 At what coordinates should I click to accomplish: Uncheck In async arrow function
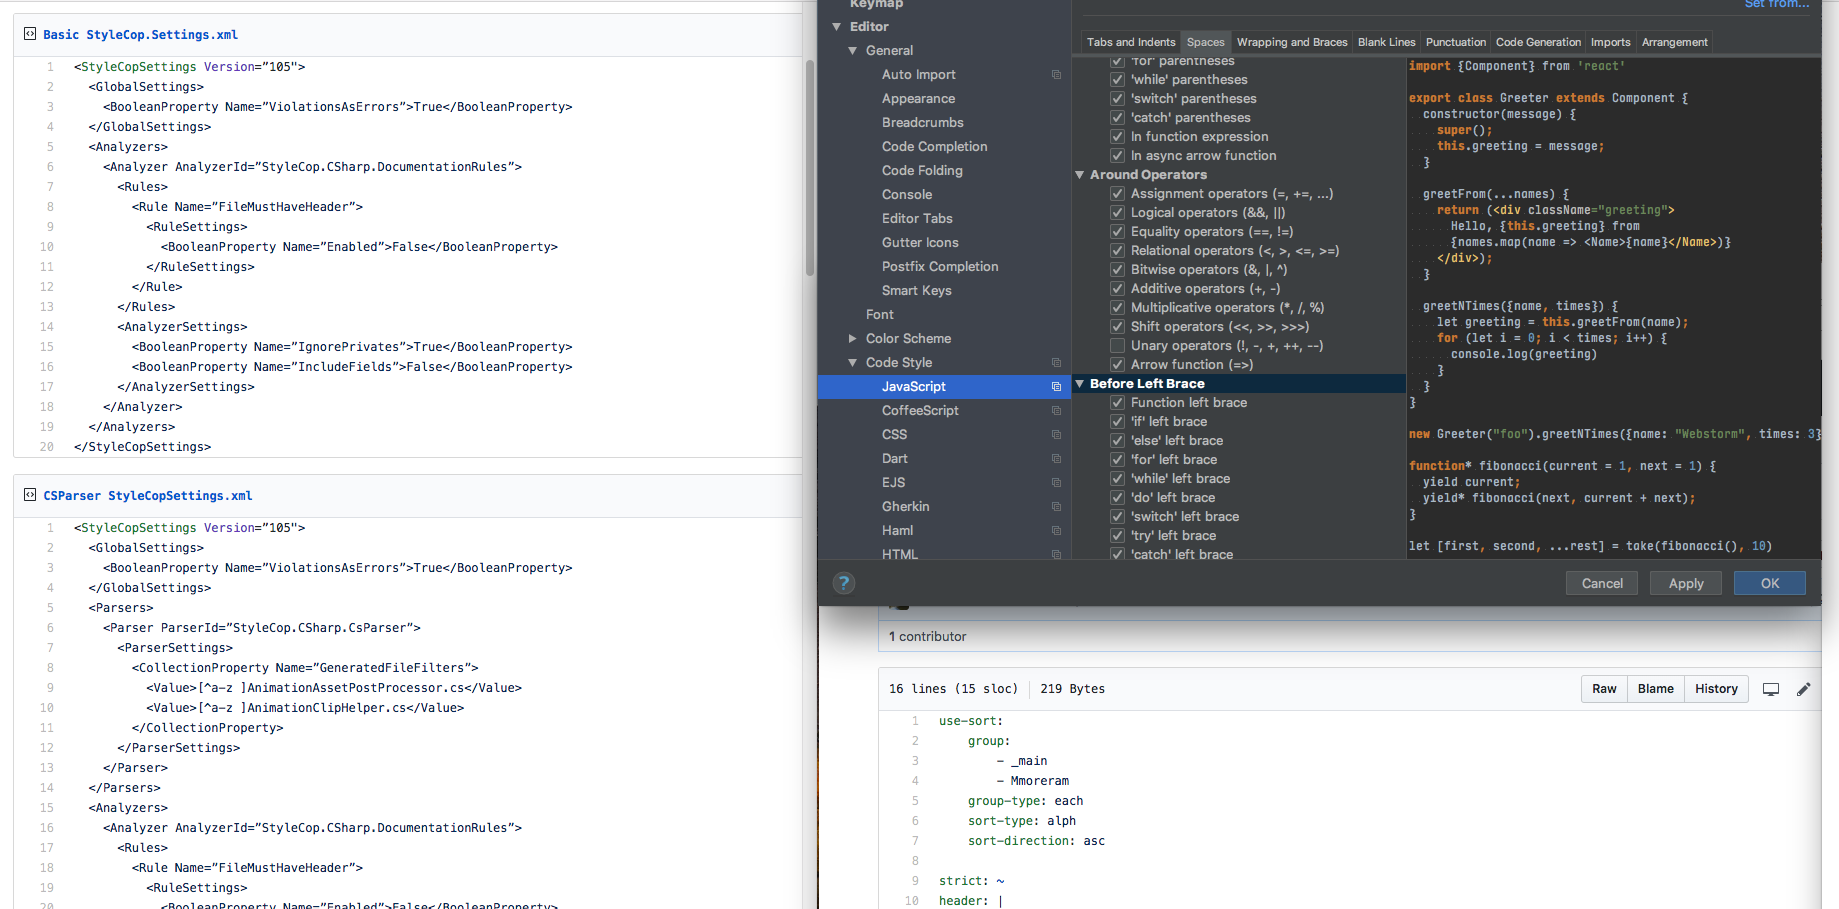[x=1118, y=156]
